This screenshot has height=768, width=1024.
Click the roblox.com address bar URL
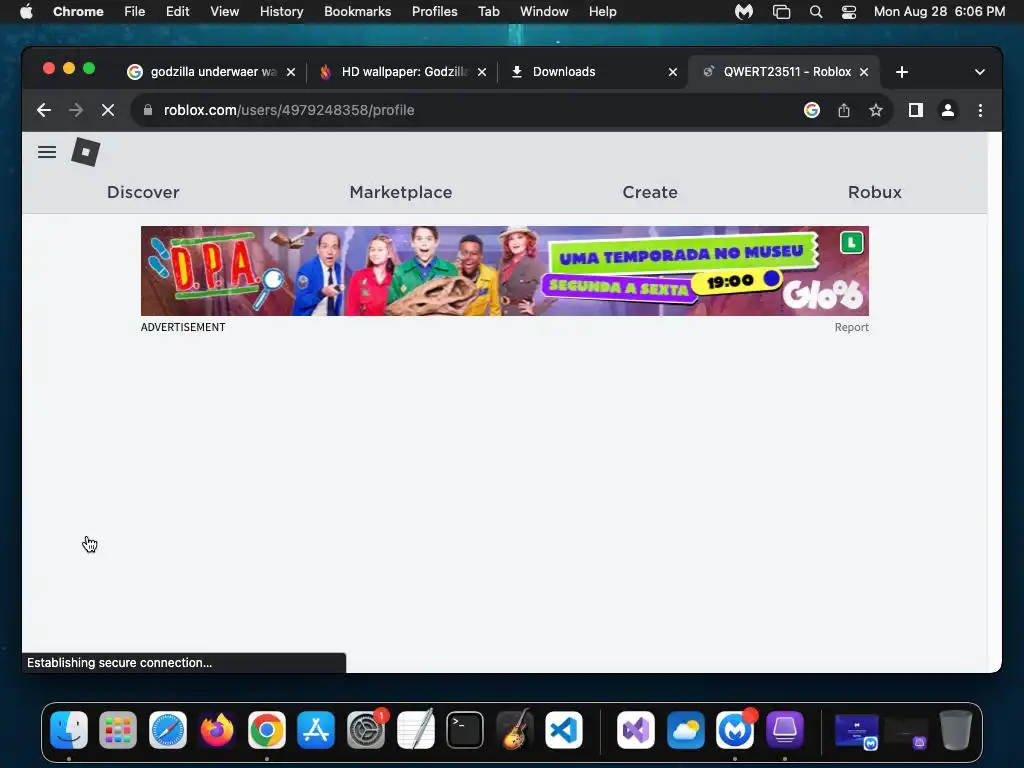pyautogui.click(x=289, y=110)
